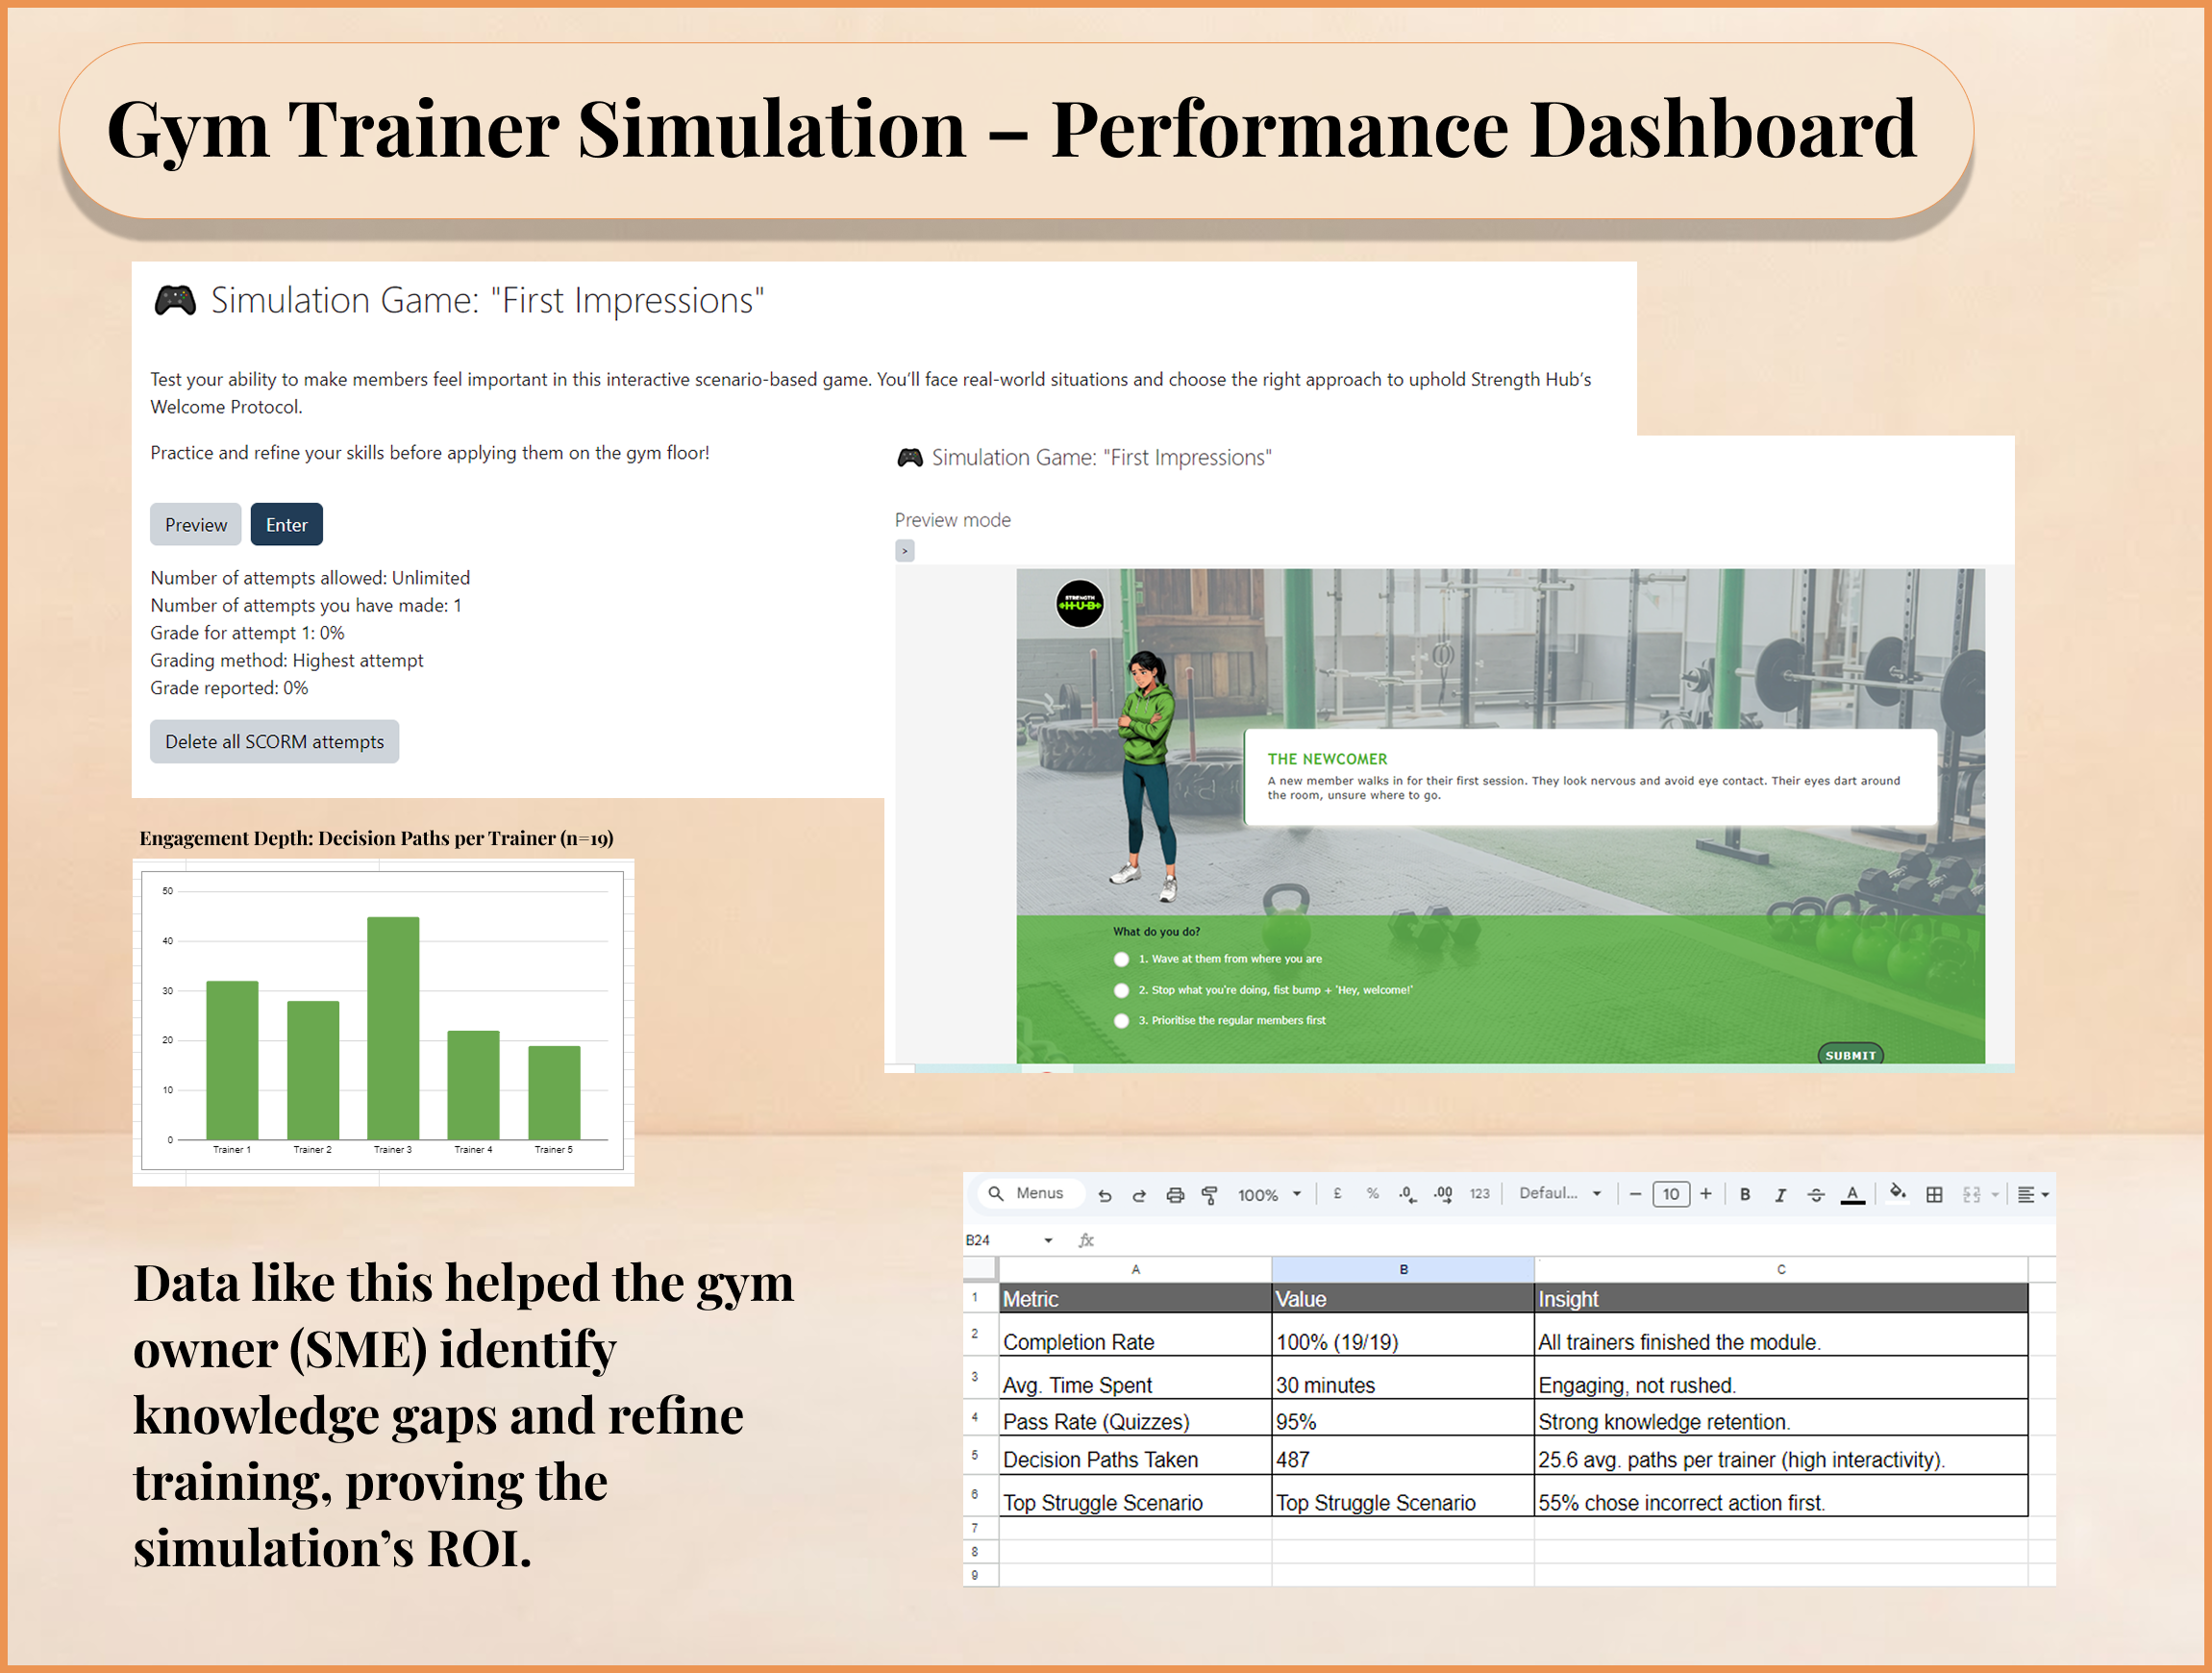
Task: Decrease font size with the minus button
Action: pyautogui.click(x=1636, y=1194)
